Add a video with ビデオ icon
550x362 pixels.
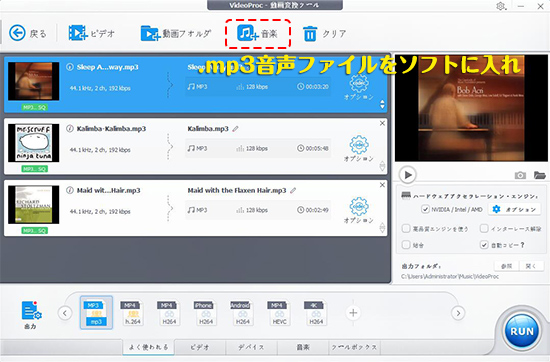click(92, 33)
